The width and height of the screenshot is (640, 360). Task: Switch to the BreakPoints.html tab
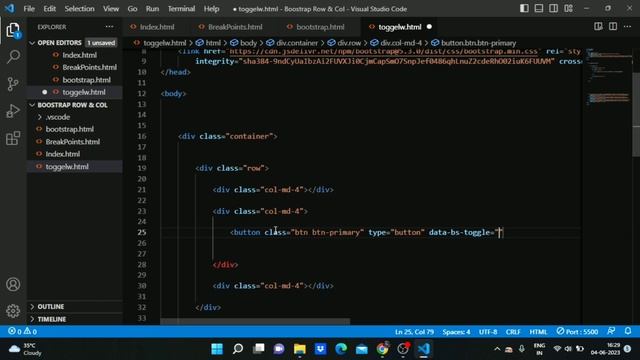coord(235,27)
